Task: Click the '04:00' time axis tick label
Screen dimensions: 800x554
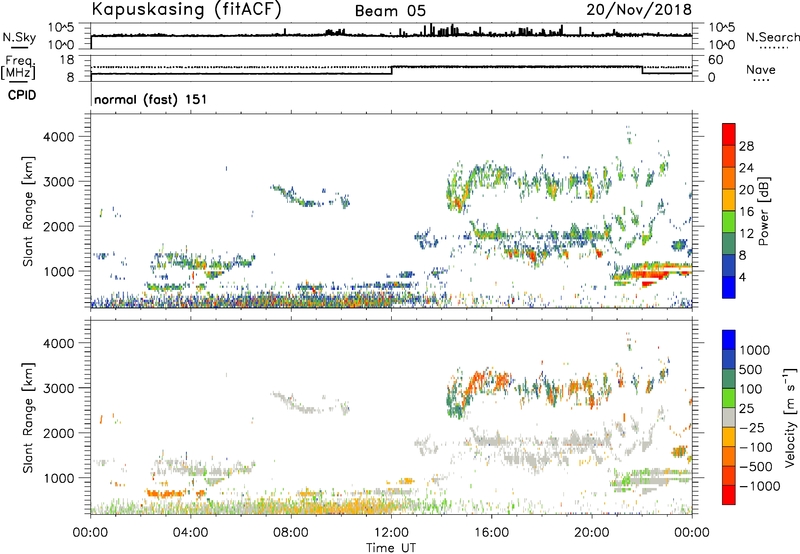Action: click(191, 533)
